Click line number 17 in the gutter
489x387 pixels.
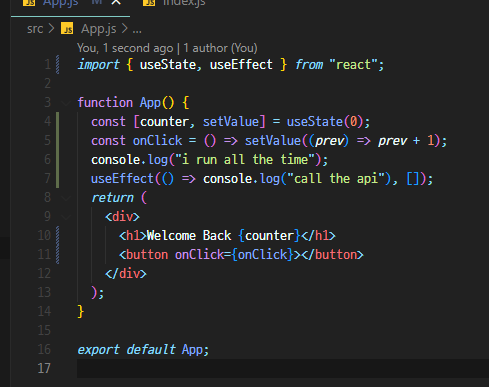(44, 369)
